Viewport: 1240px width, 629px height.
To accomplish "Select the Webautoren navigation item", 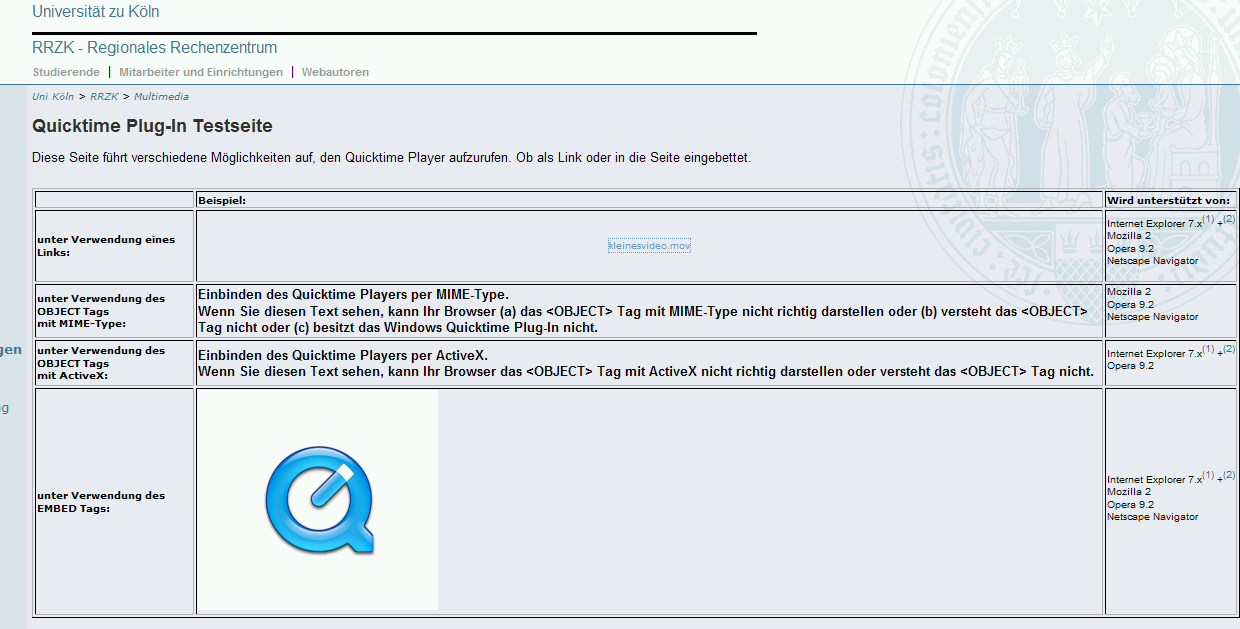I will point(335,72).
